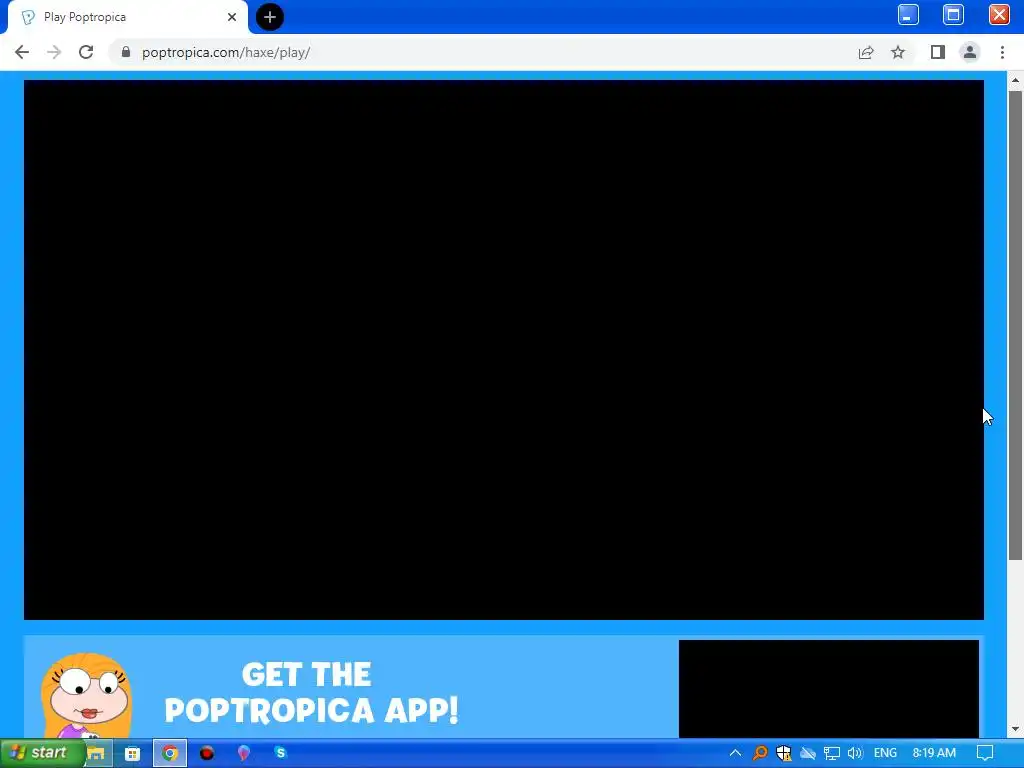1024x768 pixels.
Task: Bookmark this page with star icon
Action: [x=899, y=52]
